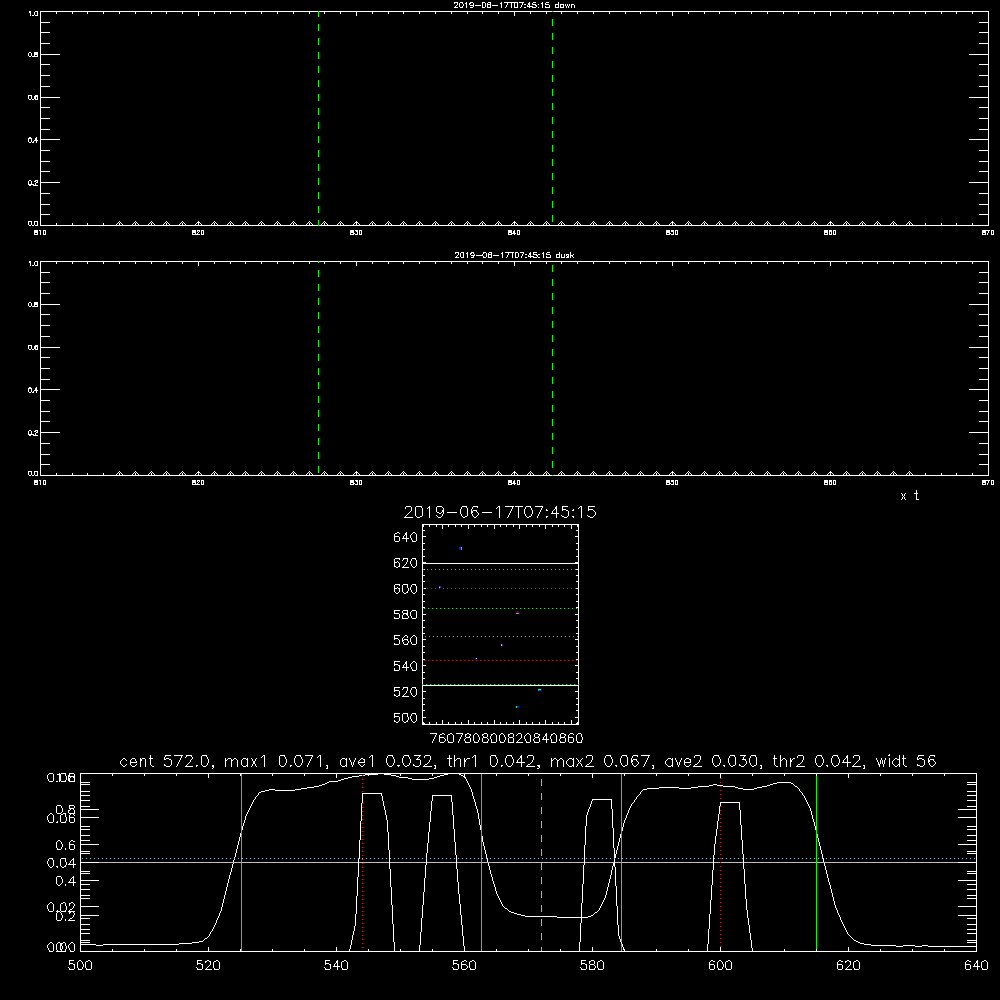The height and width of the screenshot is (1000, 1000).
Task: Click the red dotted marker at 600
Action: 721,863
